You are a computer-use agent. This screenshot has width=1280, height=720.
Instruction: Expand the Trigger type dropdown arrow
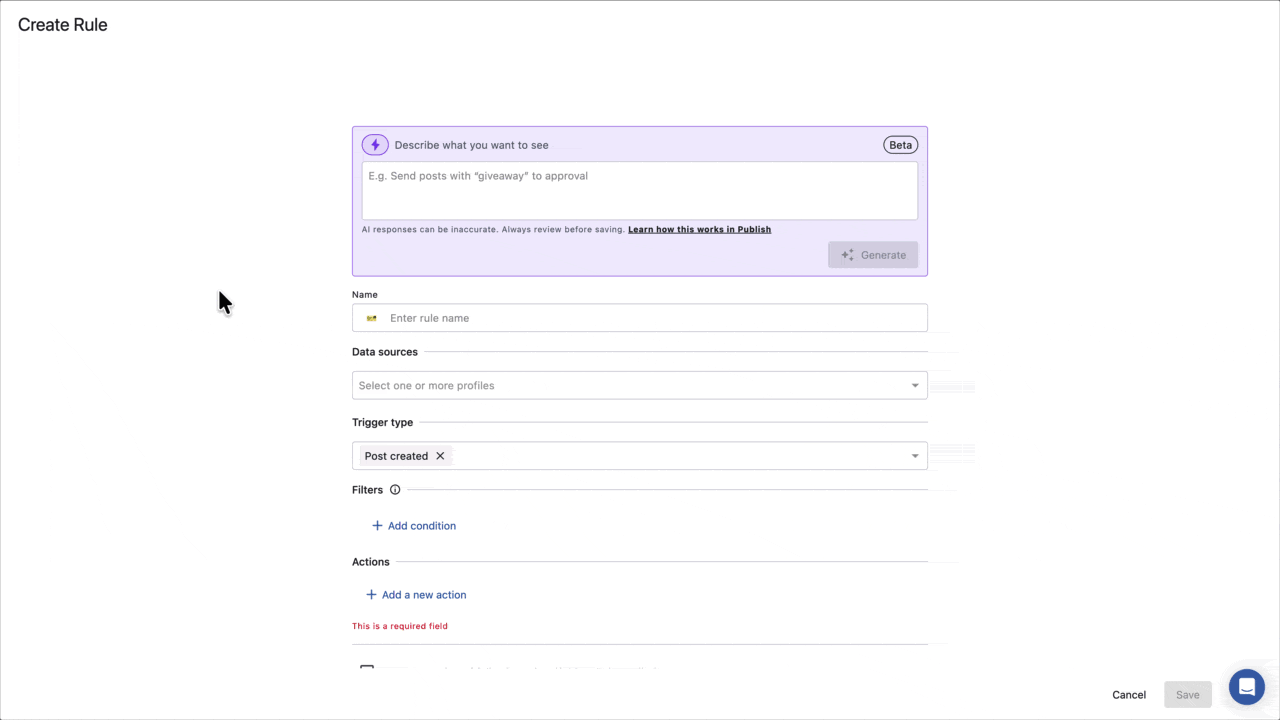(x=914, y=456)
